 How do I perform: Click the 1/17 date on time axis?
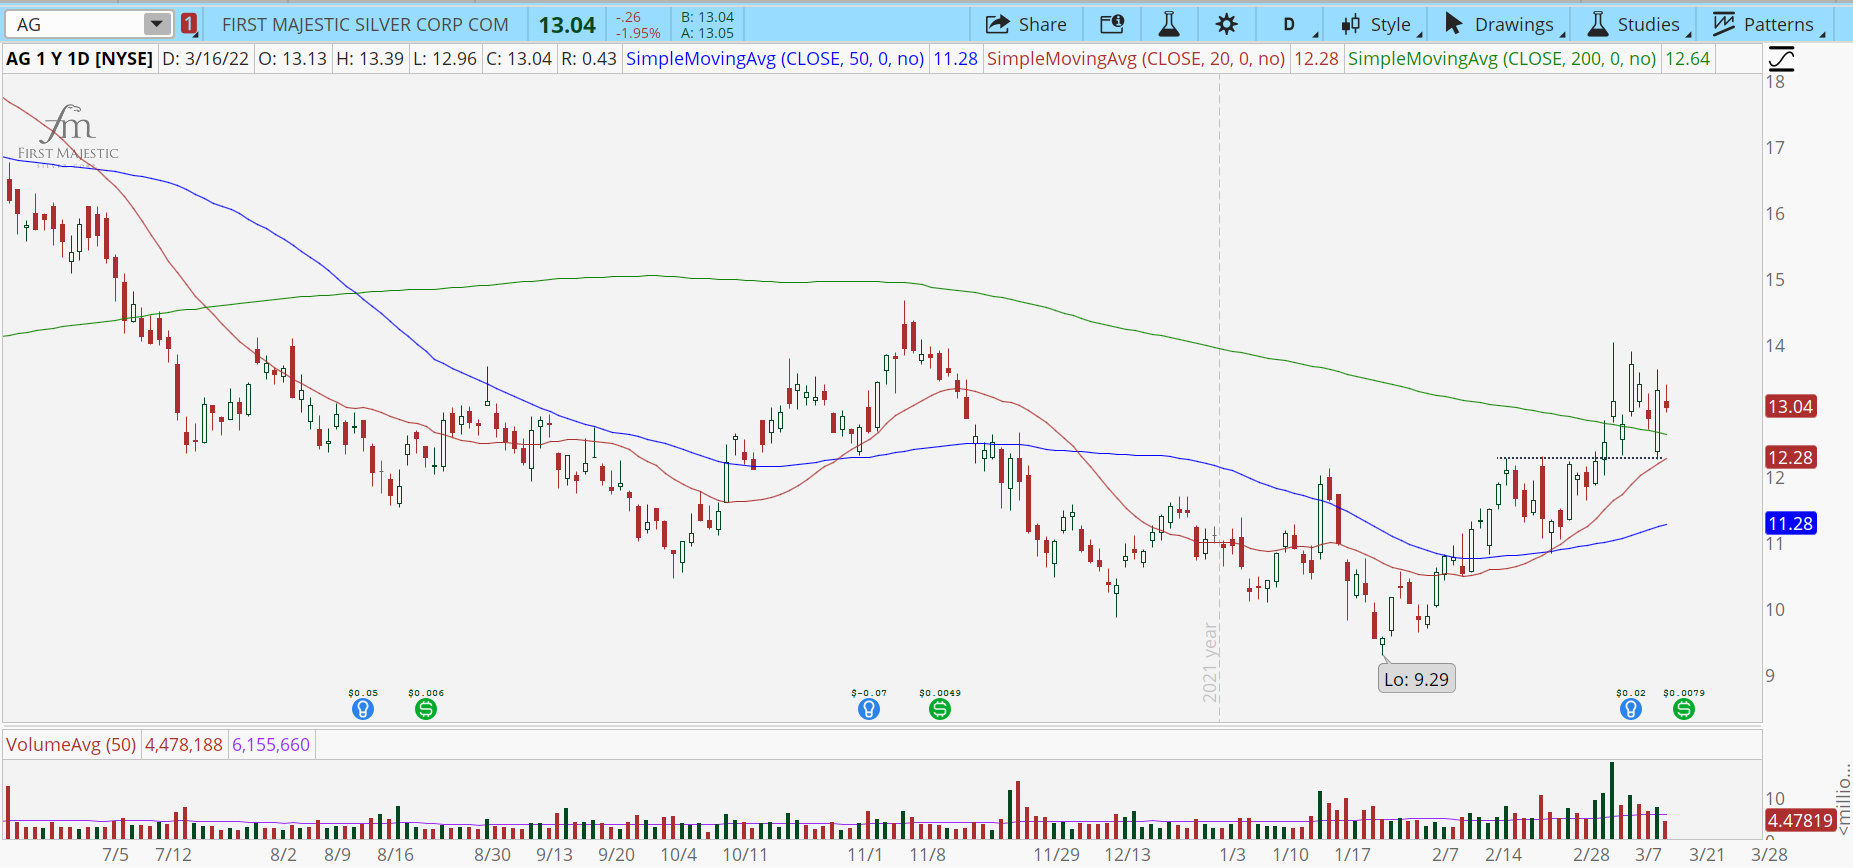pyautogui.click(x=1353, y=855)
